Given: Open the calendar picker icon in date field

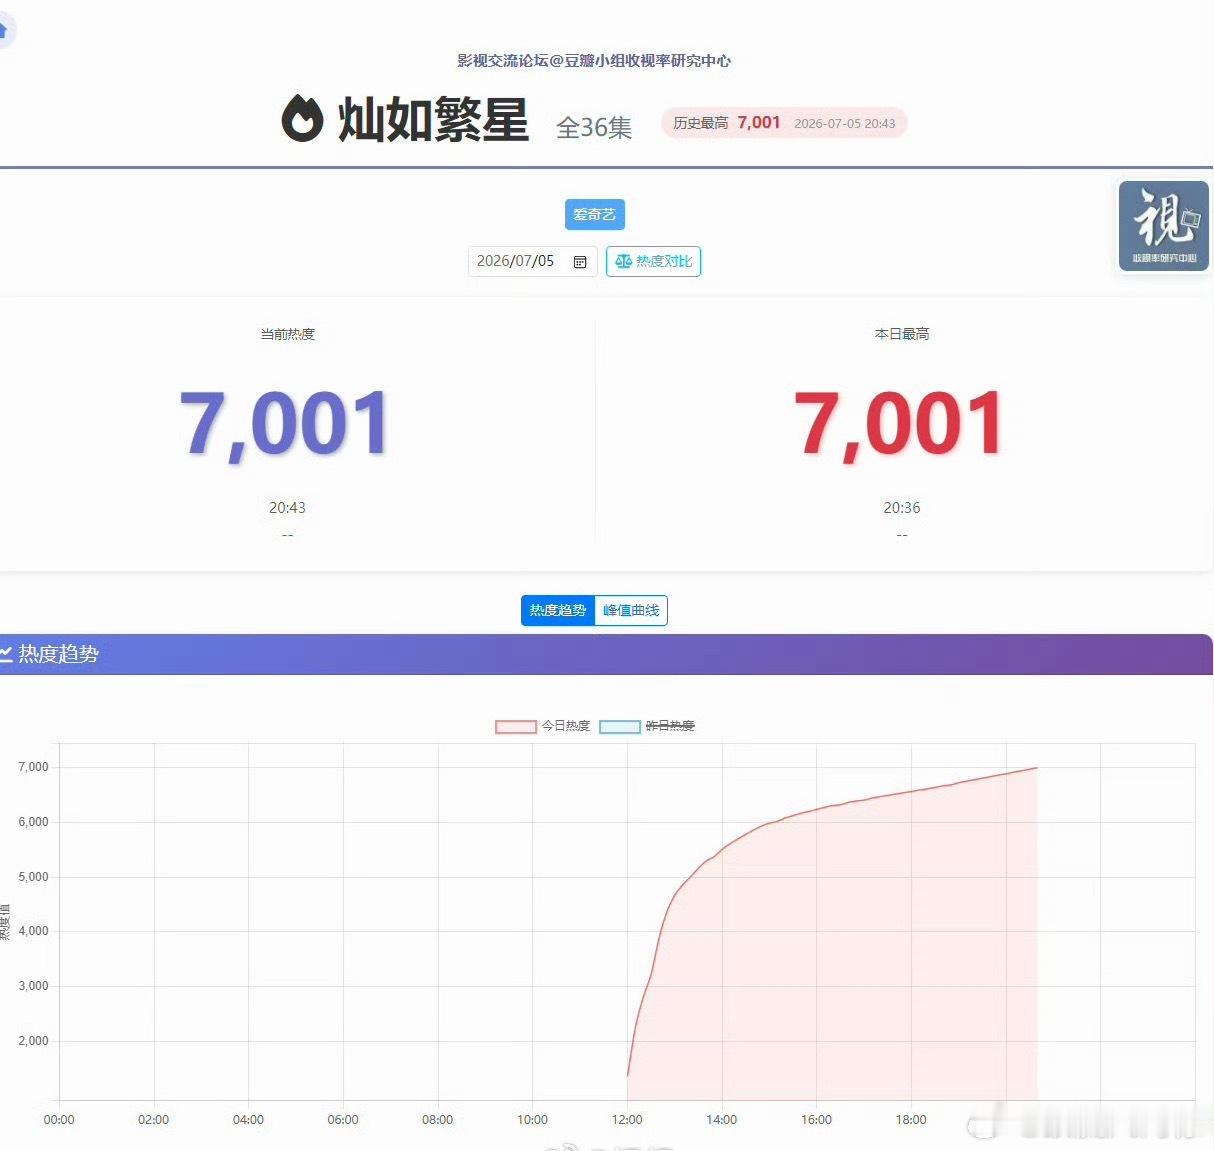Looking at the screenshot, I should coord(580,262).
